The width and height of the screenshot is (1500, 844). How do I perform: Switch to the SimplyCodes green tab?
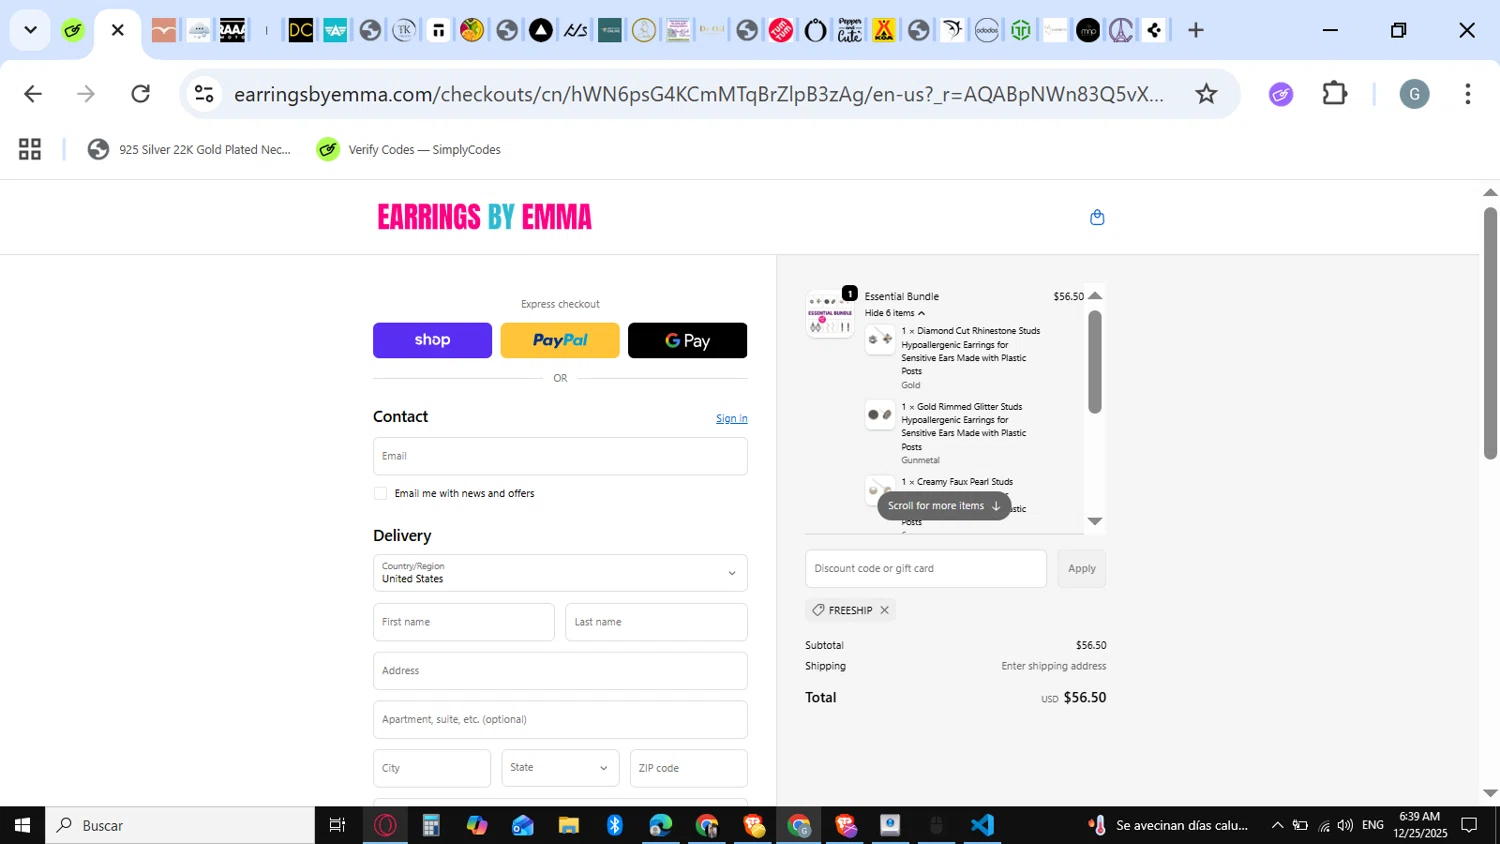72,30
